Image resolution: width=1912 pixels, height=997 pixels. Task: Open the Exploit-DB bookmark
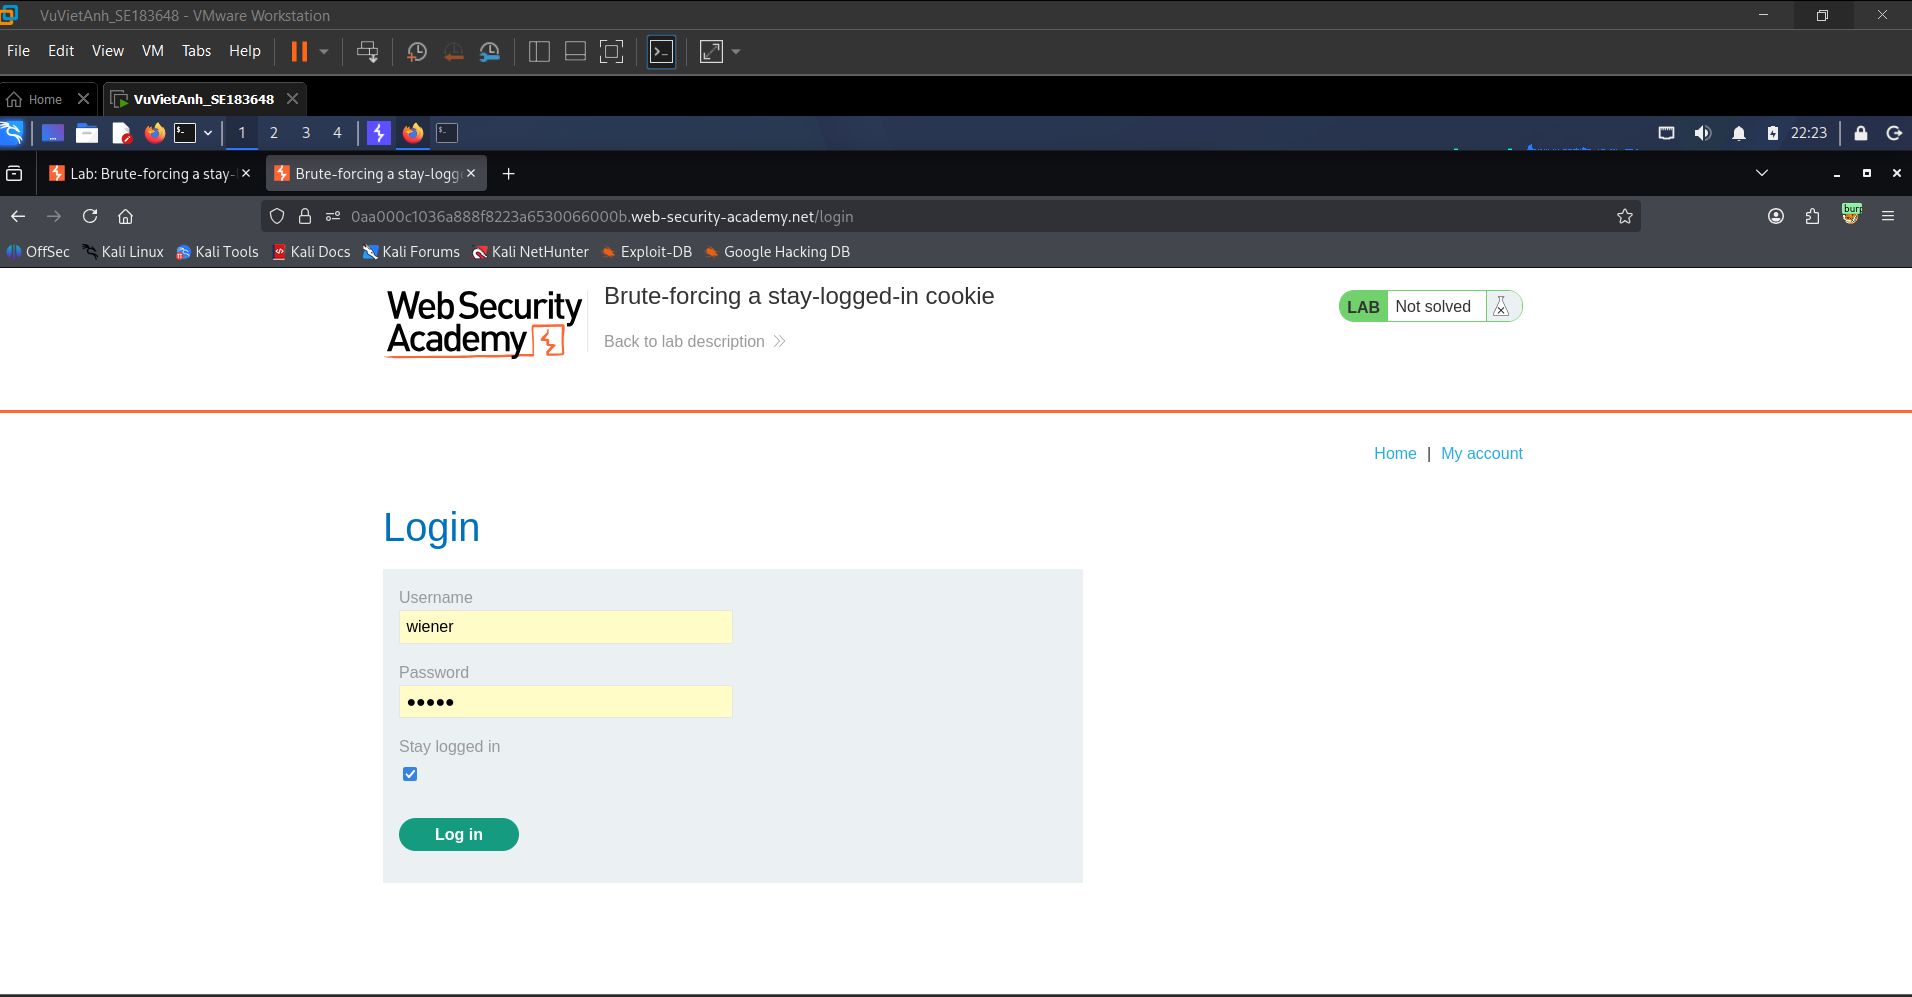point(646,252)
